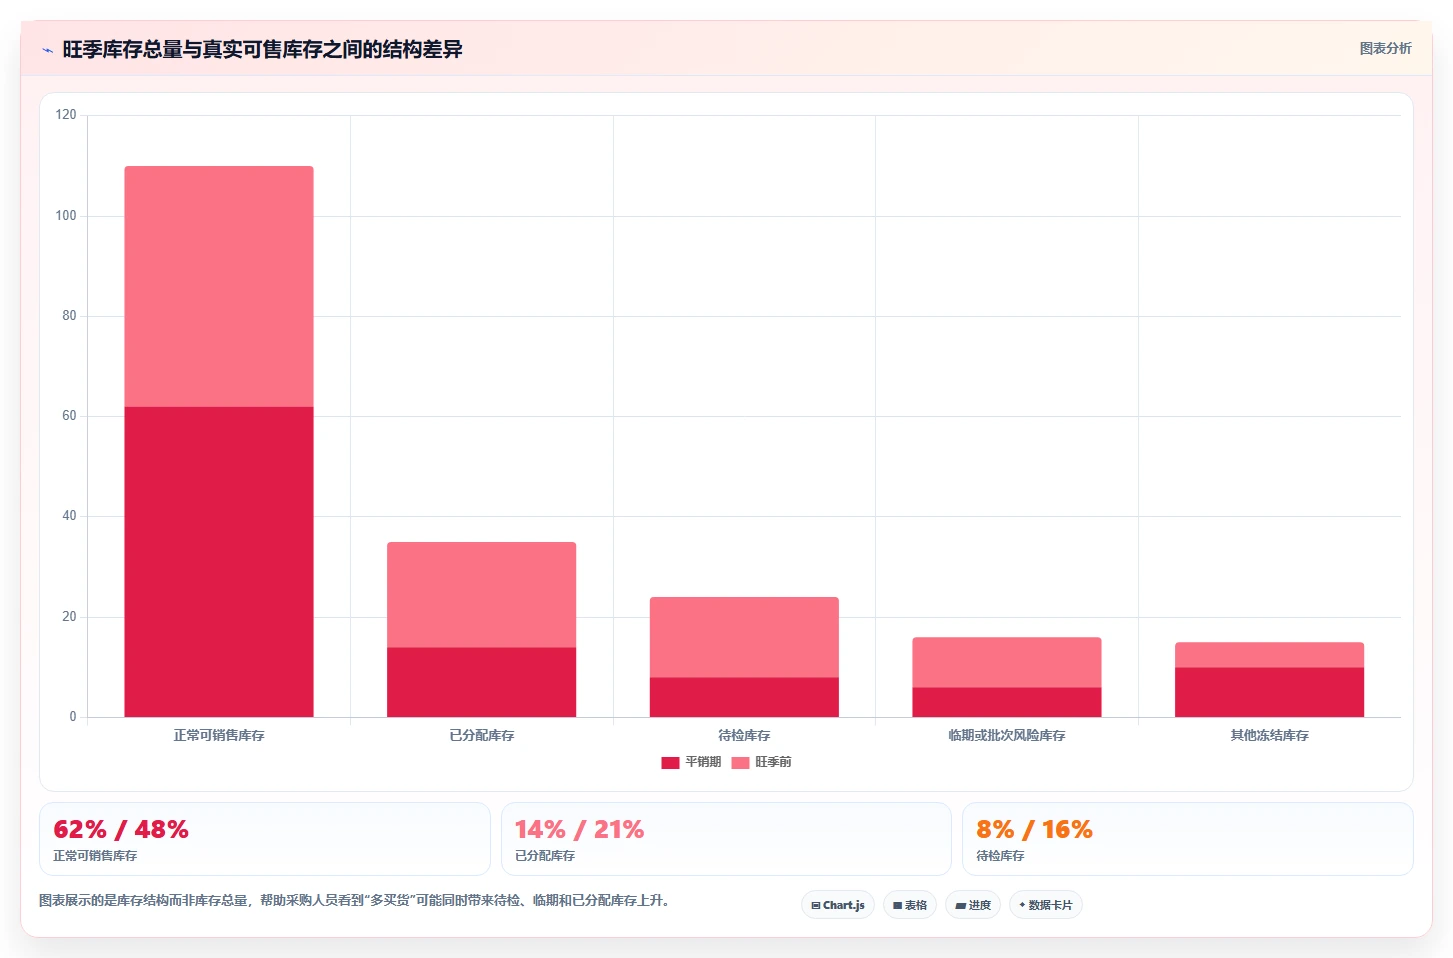Click the dark red 临期或批次风险库存 bar segment
Viewport: 1453px width, 958px height.
click(x=1007, y=702)
